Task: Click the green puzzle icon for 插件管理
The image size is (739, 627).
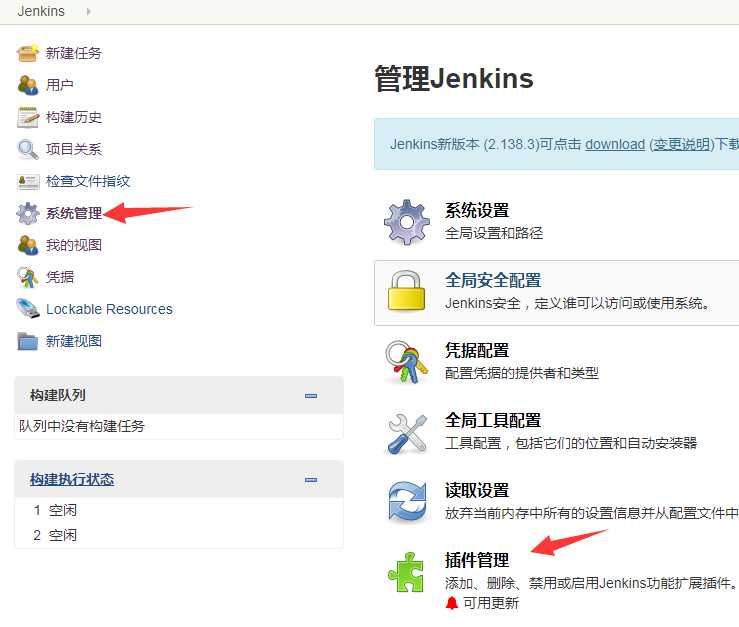Action: (406, 572)
